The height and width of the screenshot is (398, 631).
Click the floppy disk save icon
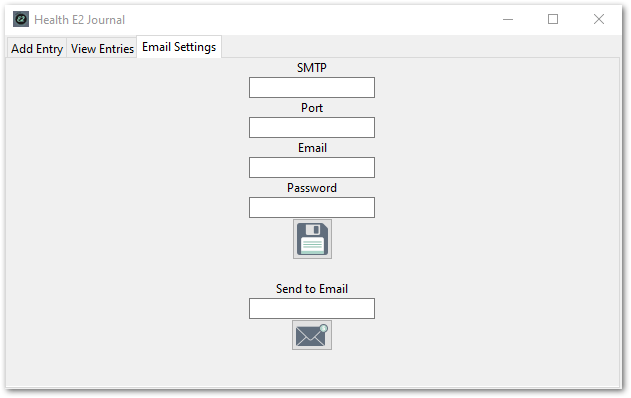pos(312,239)
